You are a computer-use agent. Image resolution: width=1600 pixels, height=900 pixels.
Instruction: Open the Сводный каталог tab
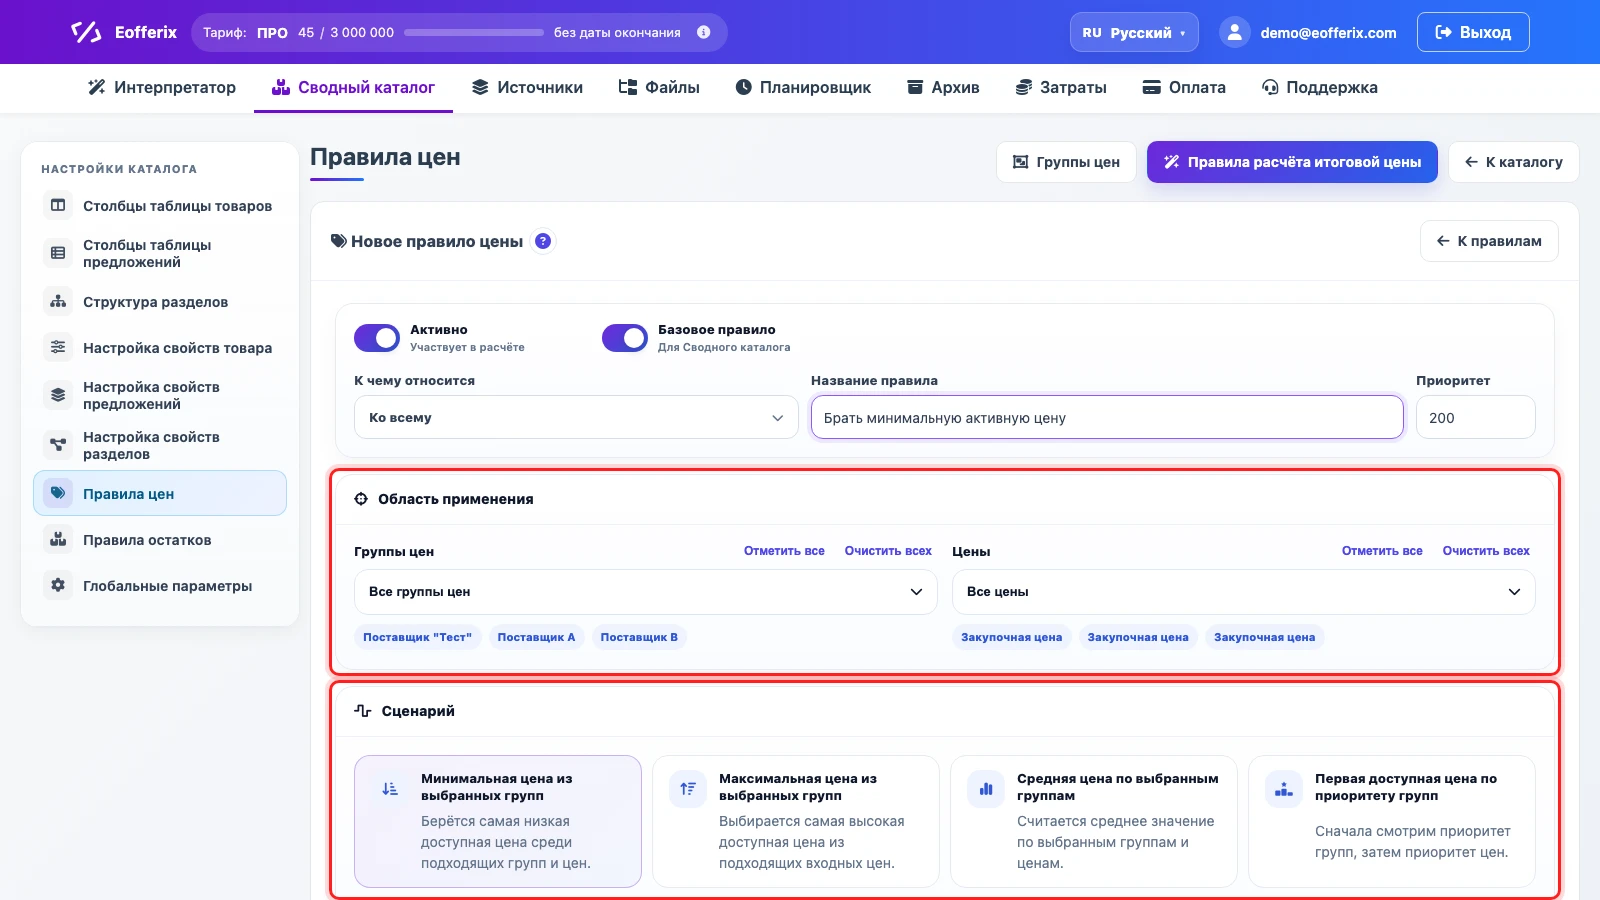353,87
